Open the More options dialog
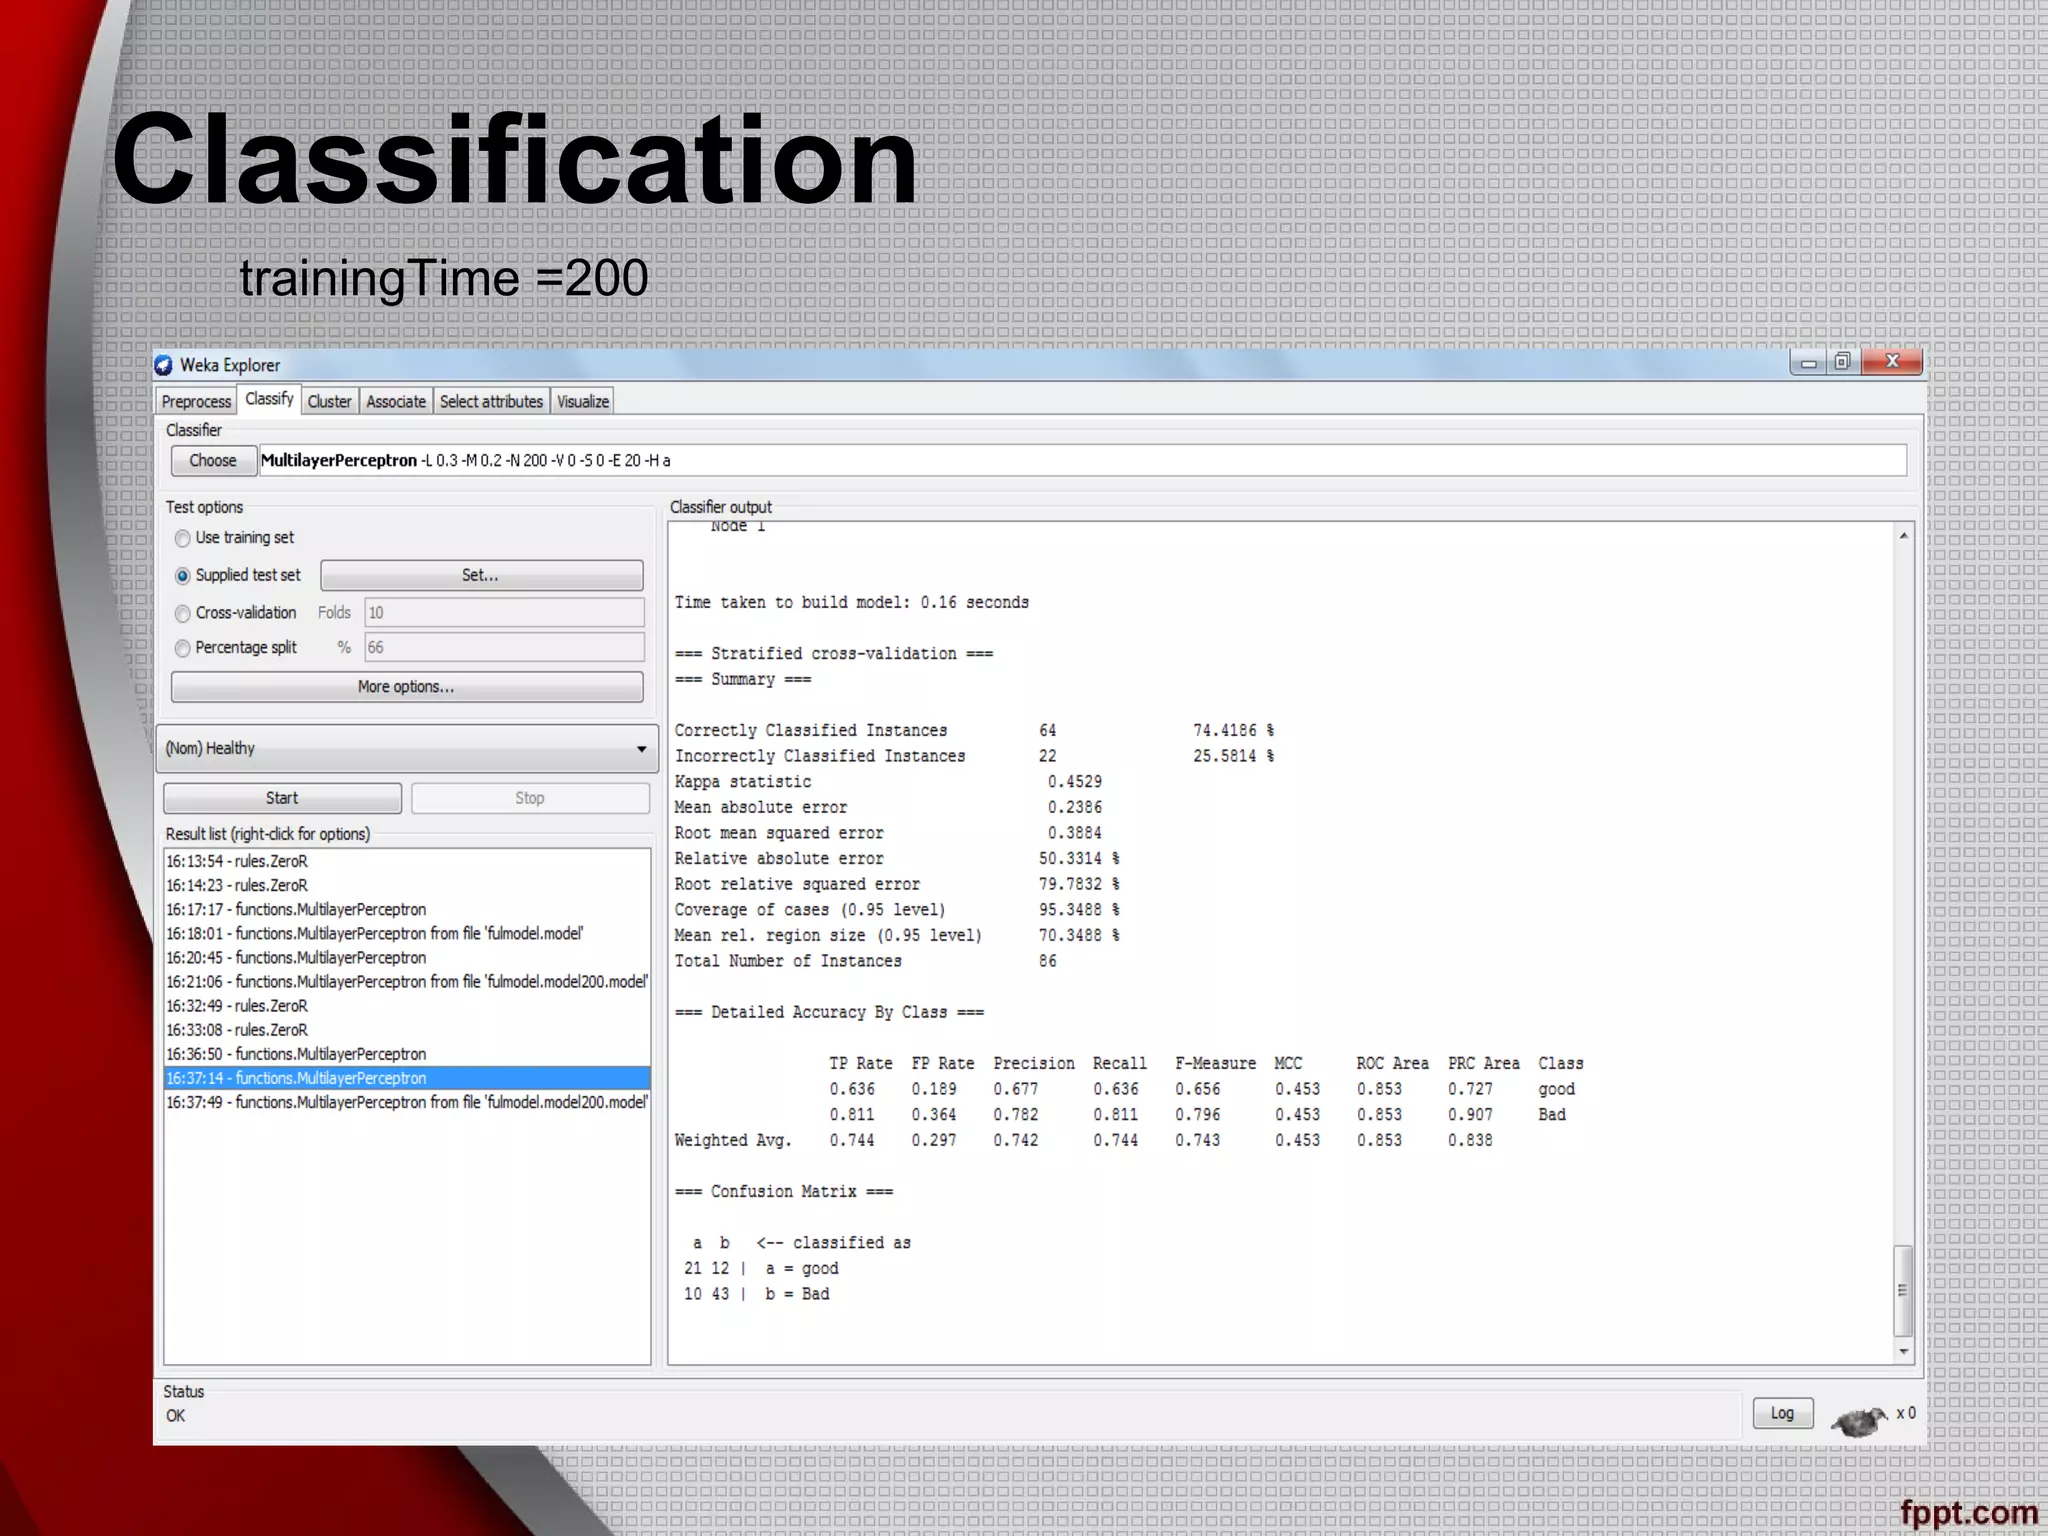 pyautogui.click(x=406, y=687)
